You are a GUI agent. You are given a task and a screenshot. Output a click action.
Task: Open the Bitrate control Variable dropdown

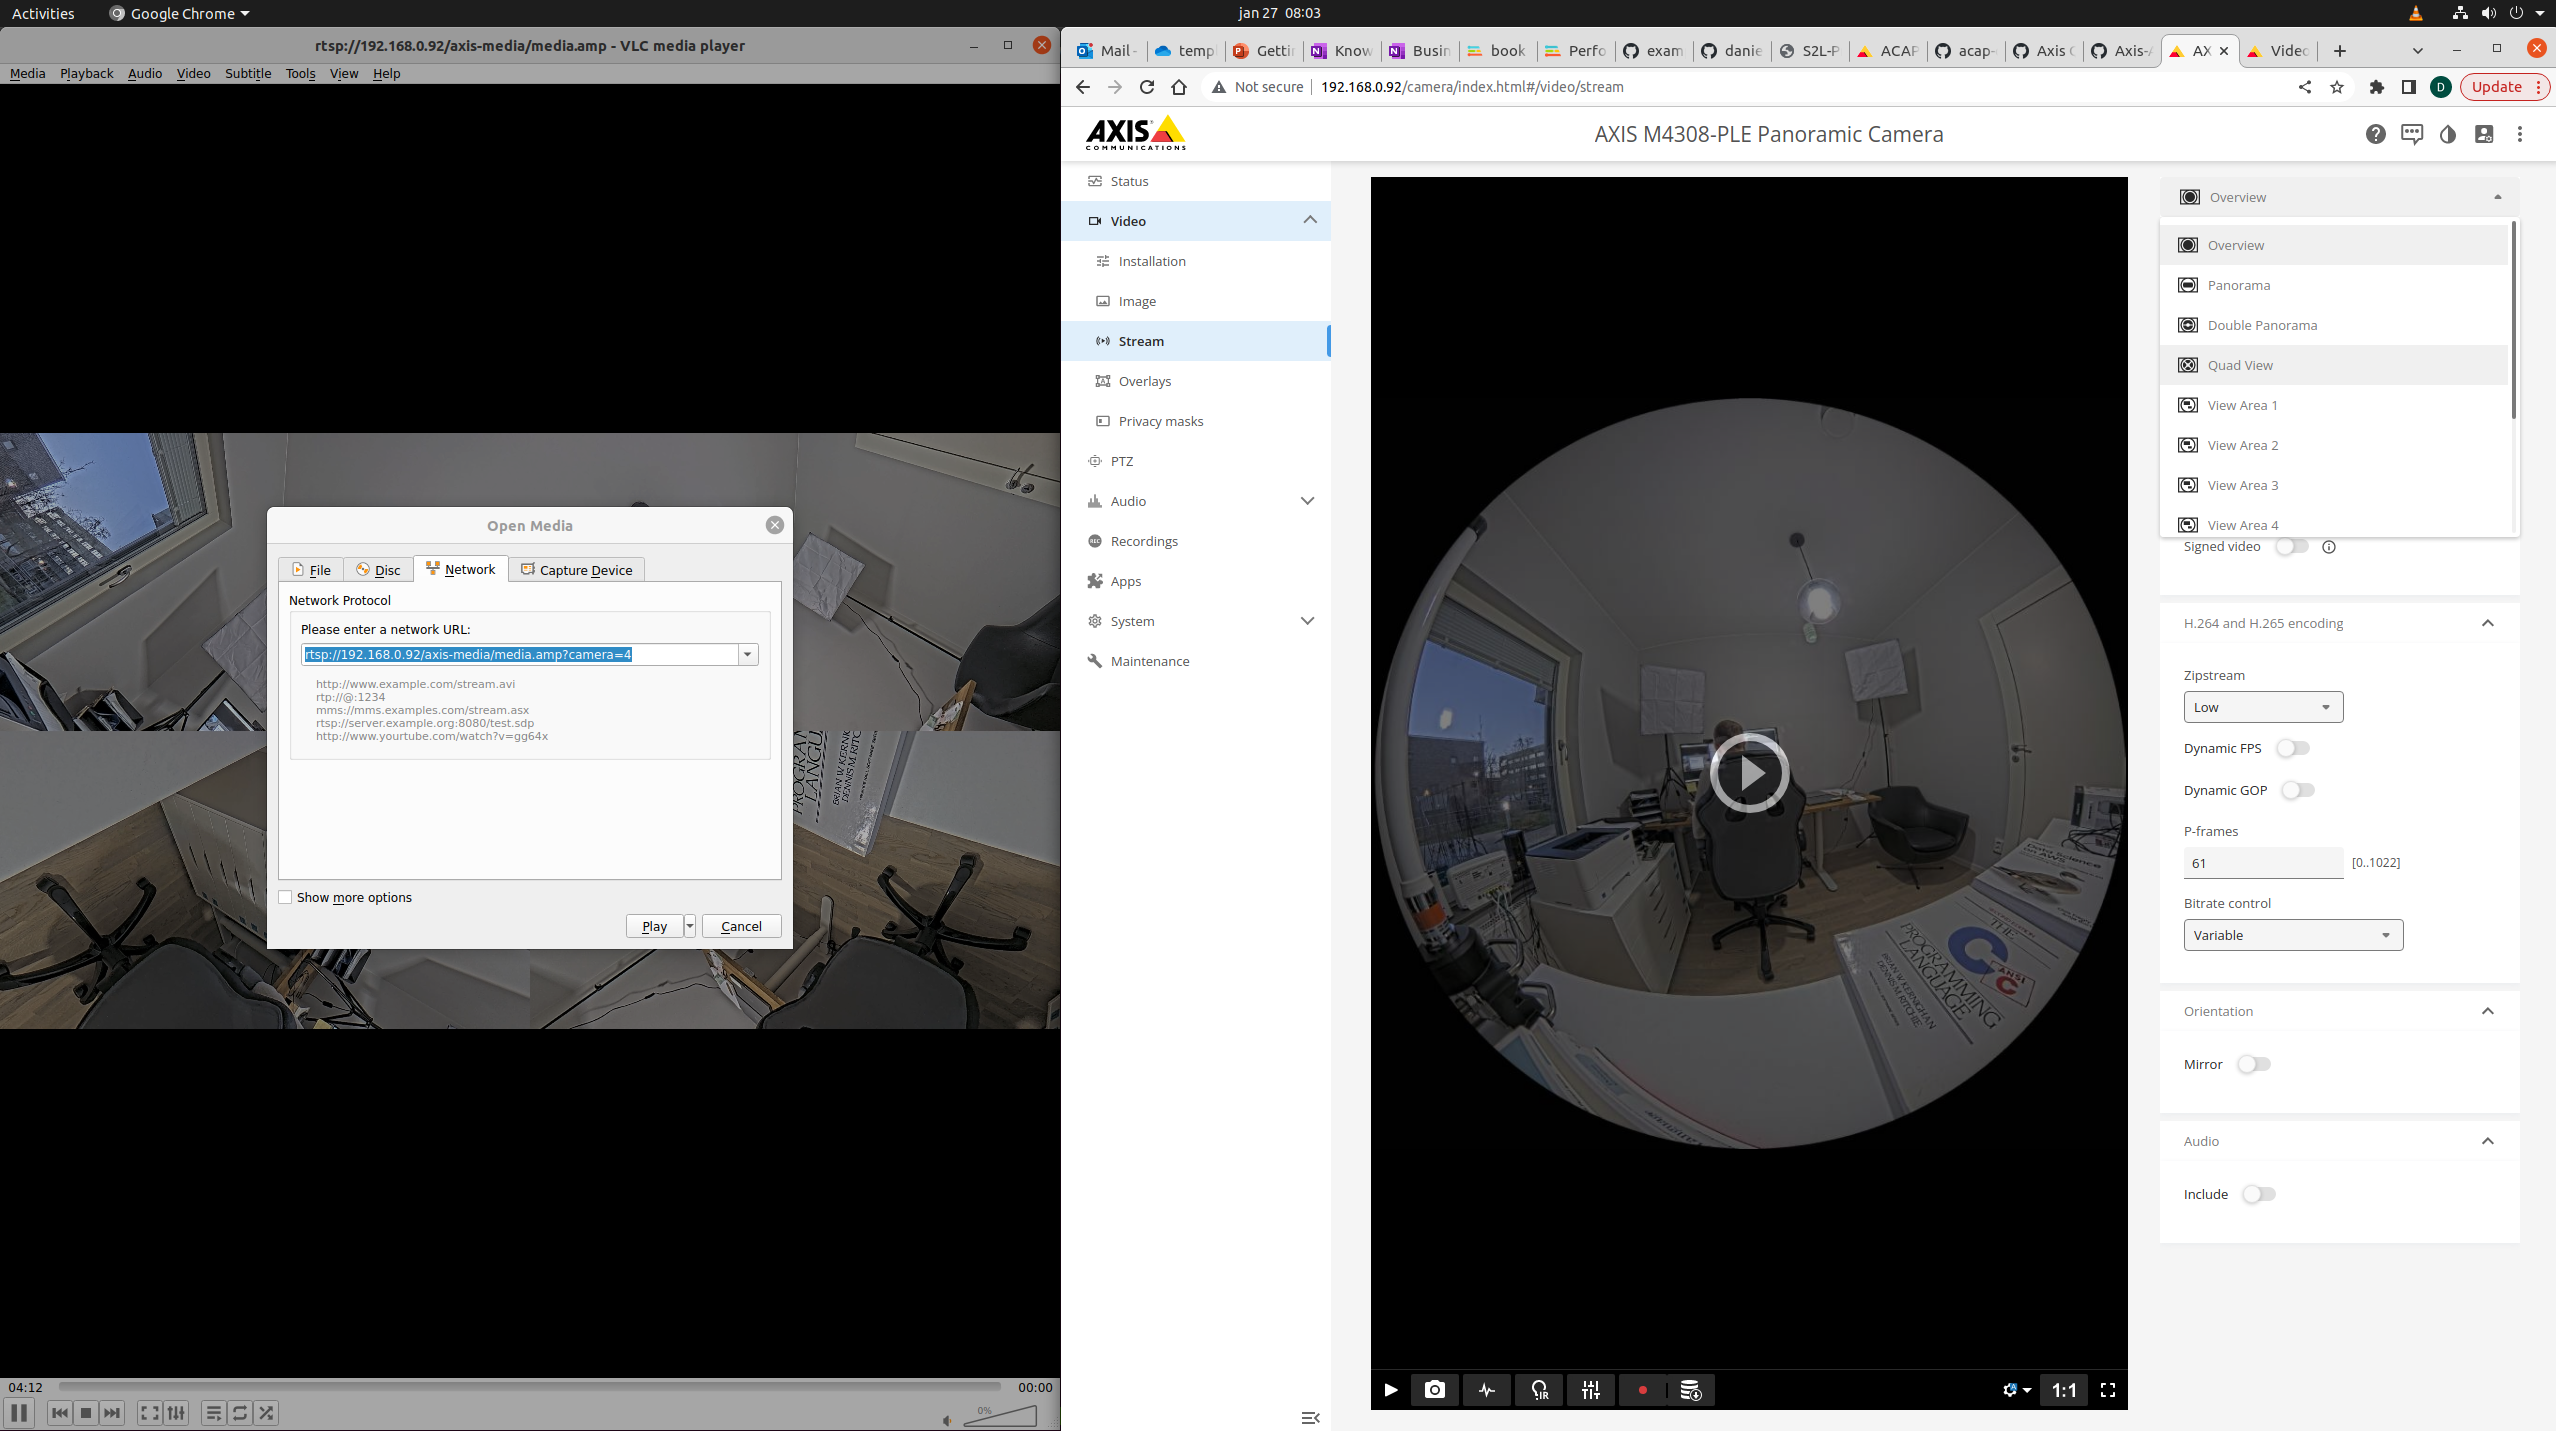coord(2292,935)
